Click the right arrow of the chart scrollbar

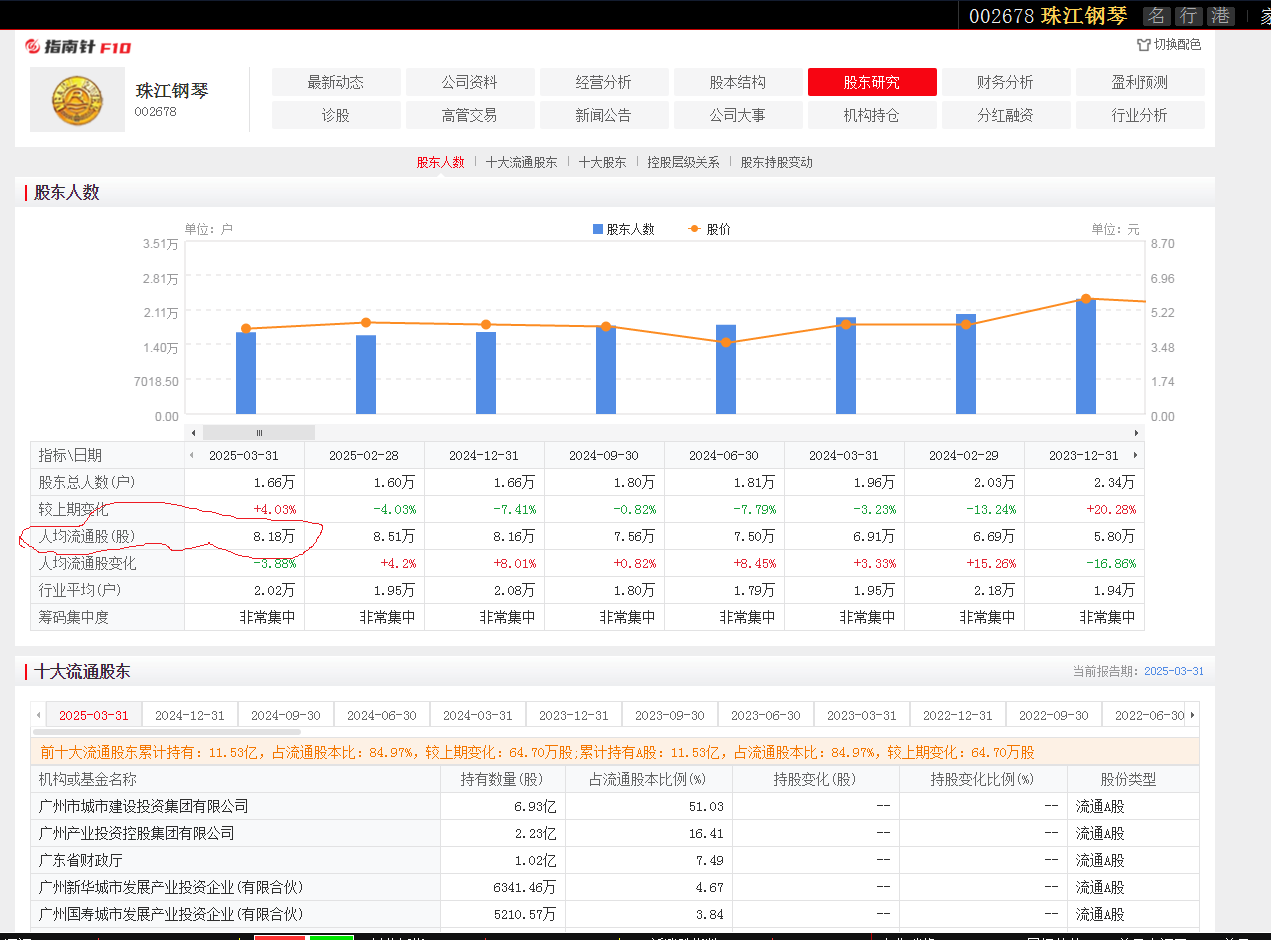tap(1136, 433)
